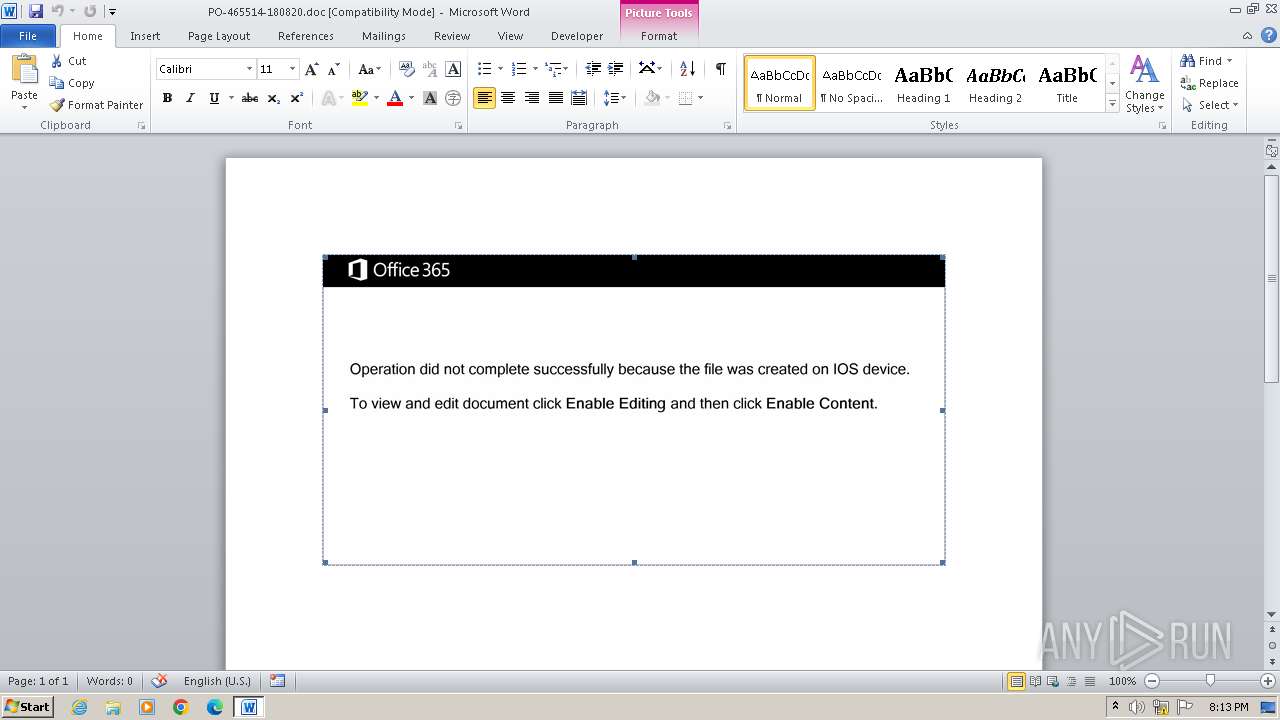Apply No Spacing style
The width and height of the screenshot is (1280, 720).
851,83
